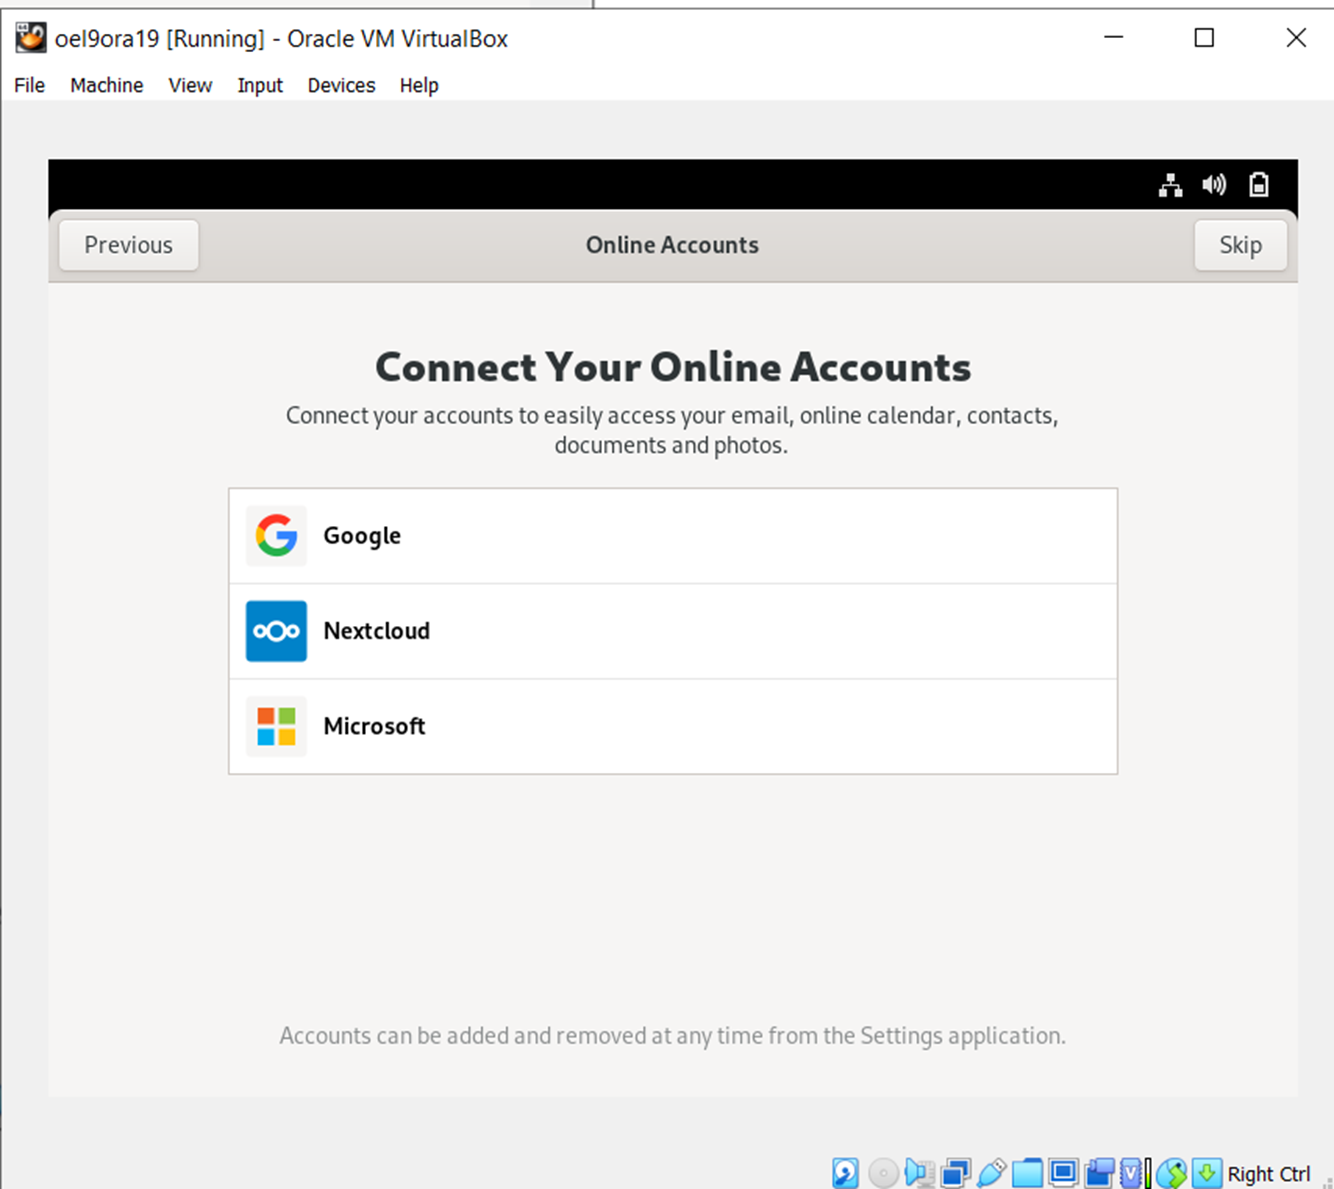Open the Input menu

[260, 85]
